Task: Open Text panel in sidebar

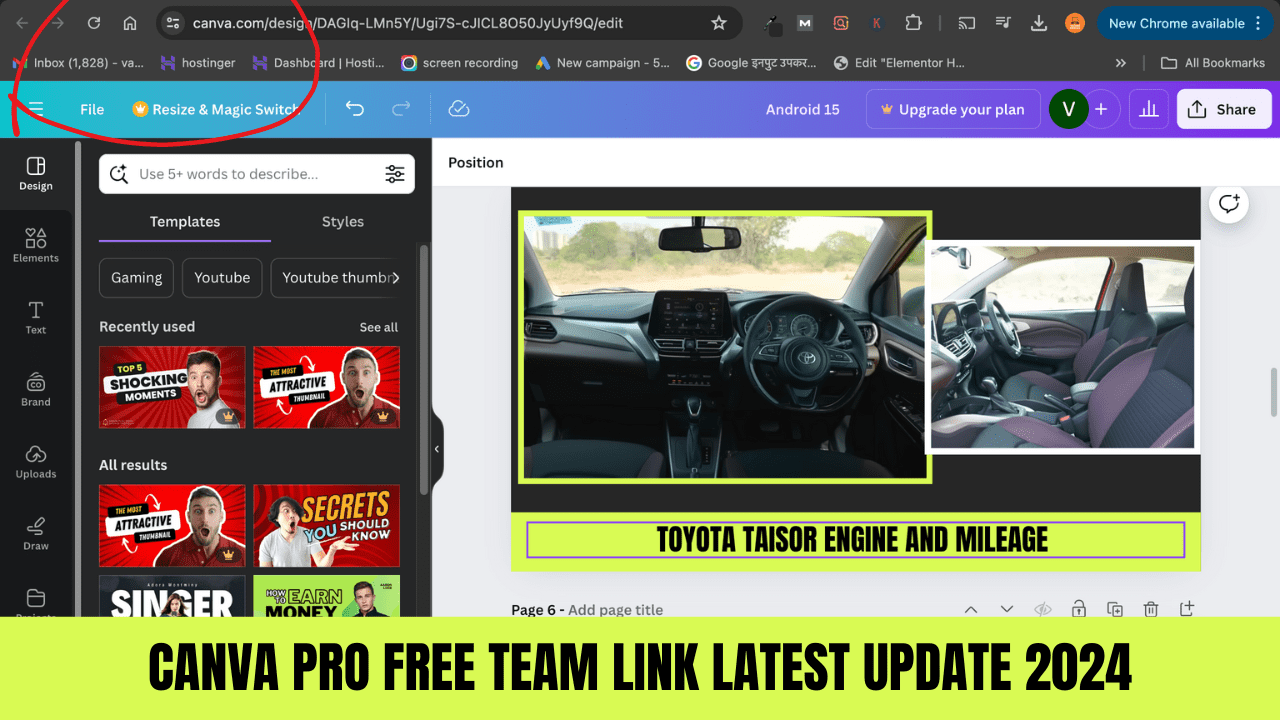Action: coord(36,318)
